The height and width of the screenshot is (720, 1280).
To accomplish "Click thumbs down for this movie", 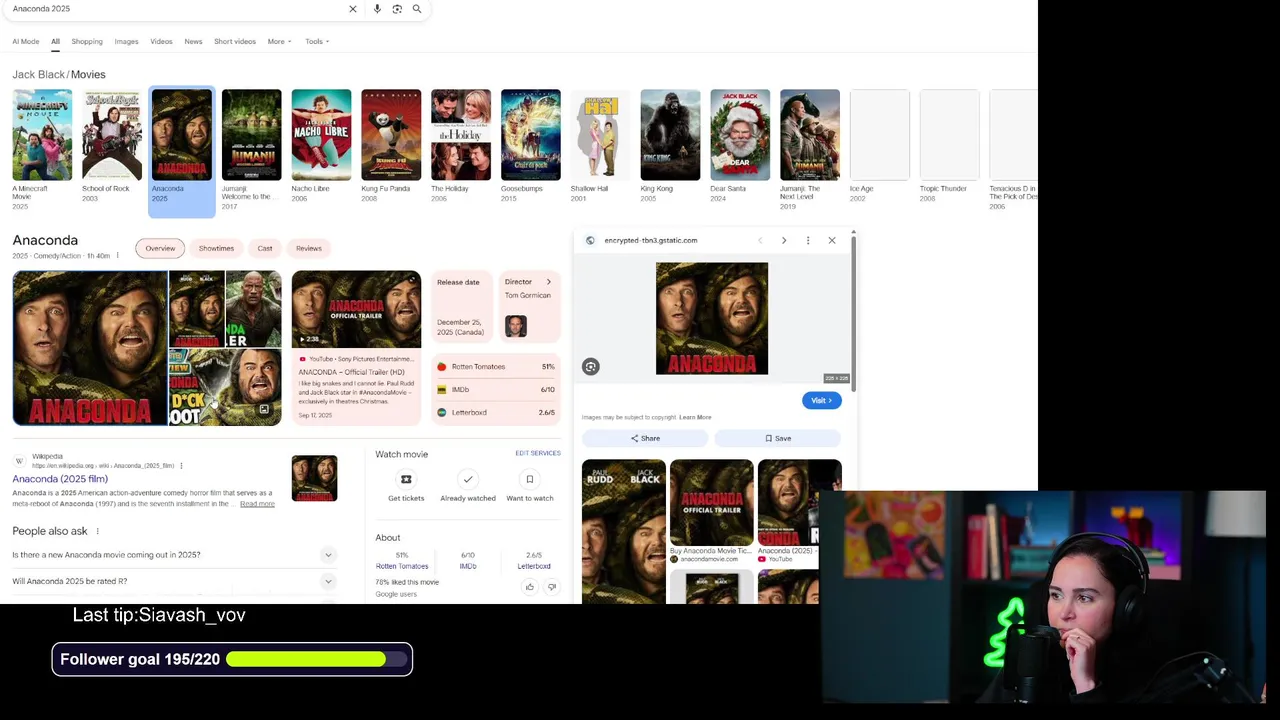I will tap(551, 587).
